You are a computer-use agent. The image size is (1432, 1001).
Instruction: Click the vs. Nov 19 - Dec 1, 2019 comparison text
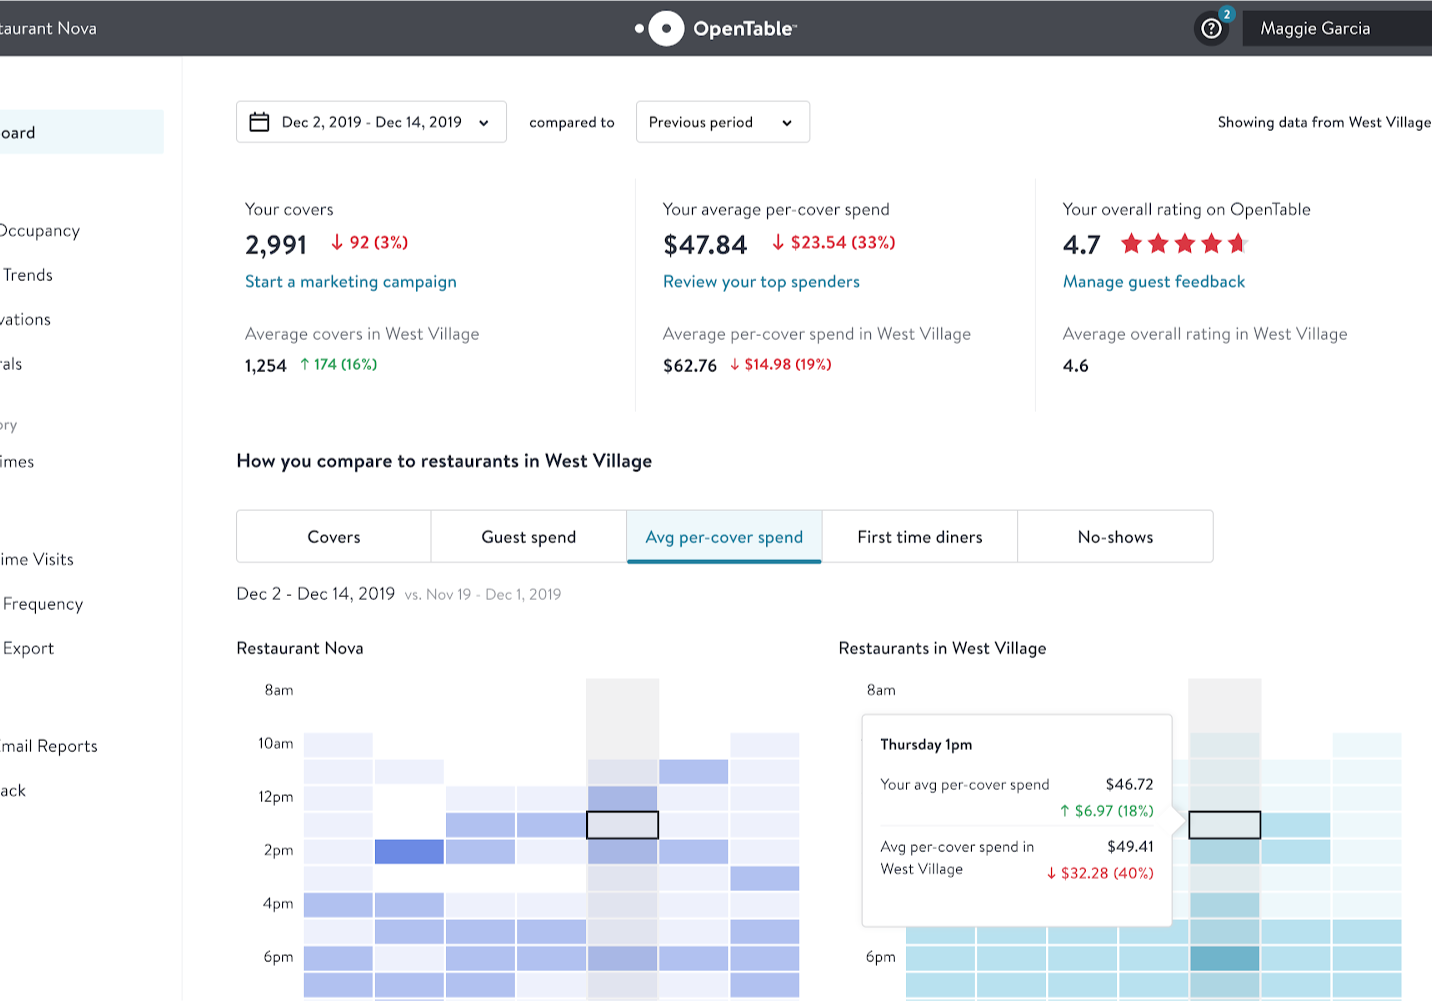point(483,594)
